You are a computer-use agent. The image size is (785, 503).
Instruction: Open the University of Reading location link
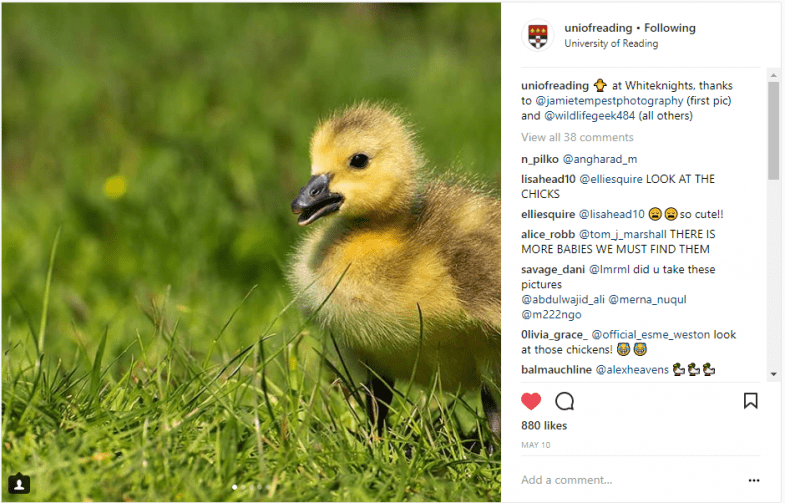pyautogui.click(x=611, y=44)
